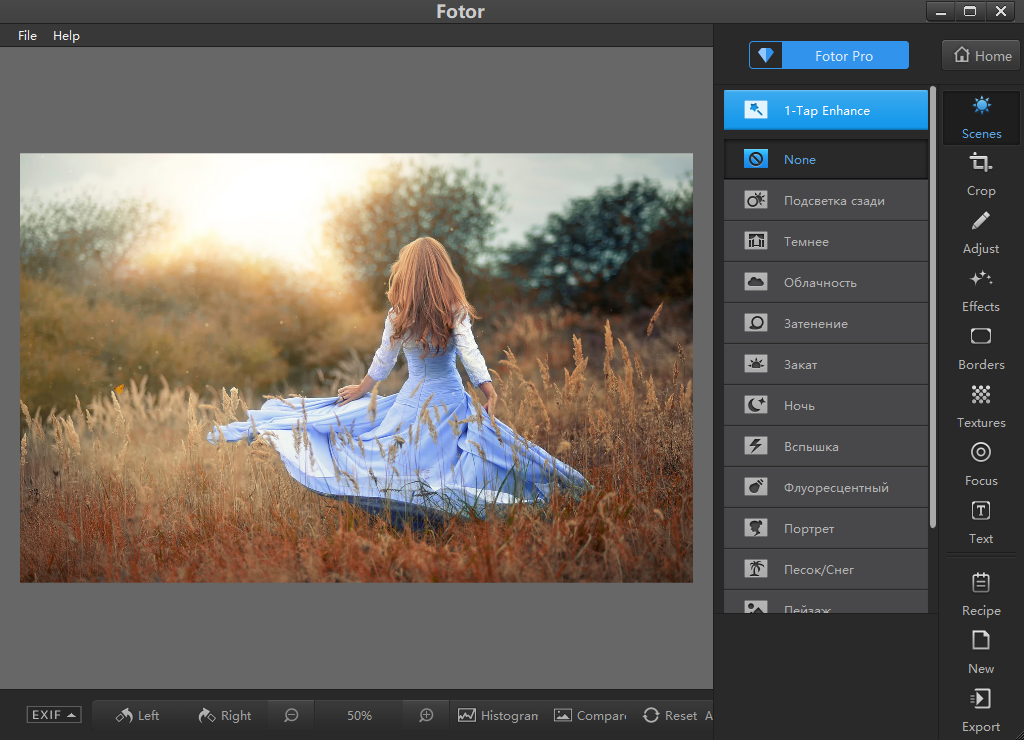The width and height of the screenshot is (1024, 740).
Task: Apply the Песок/Снег scene
Action: click(x=826, y=570)
